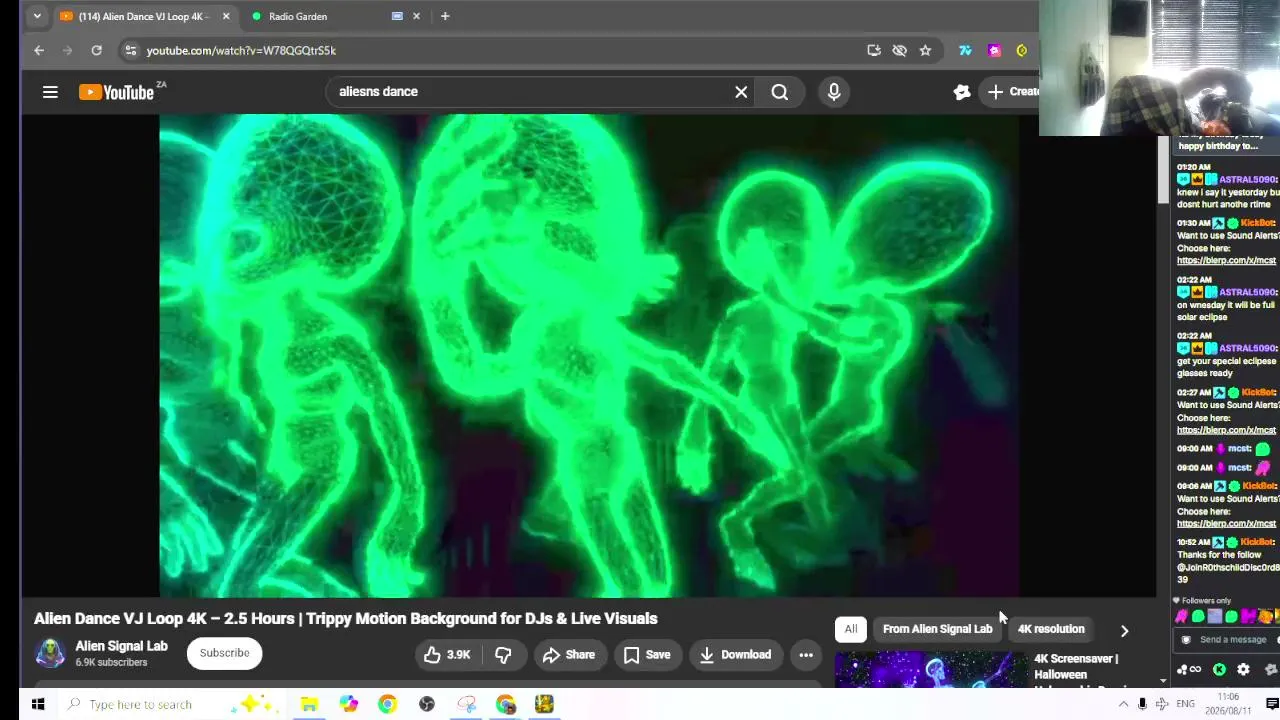The width and height of the screenshot is (1280, 720).
Task: Open the Snipping Tool from the taskbar
Action: pyautogui.click(x=466, y=705)
